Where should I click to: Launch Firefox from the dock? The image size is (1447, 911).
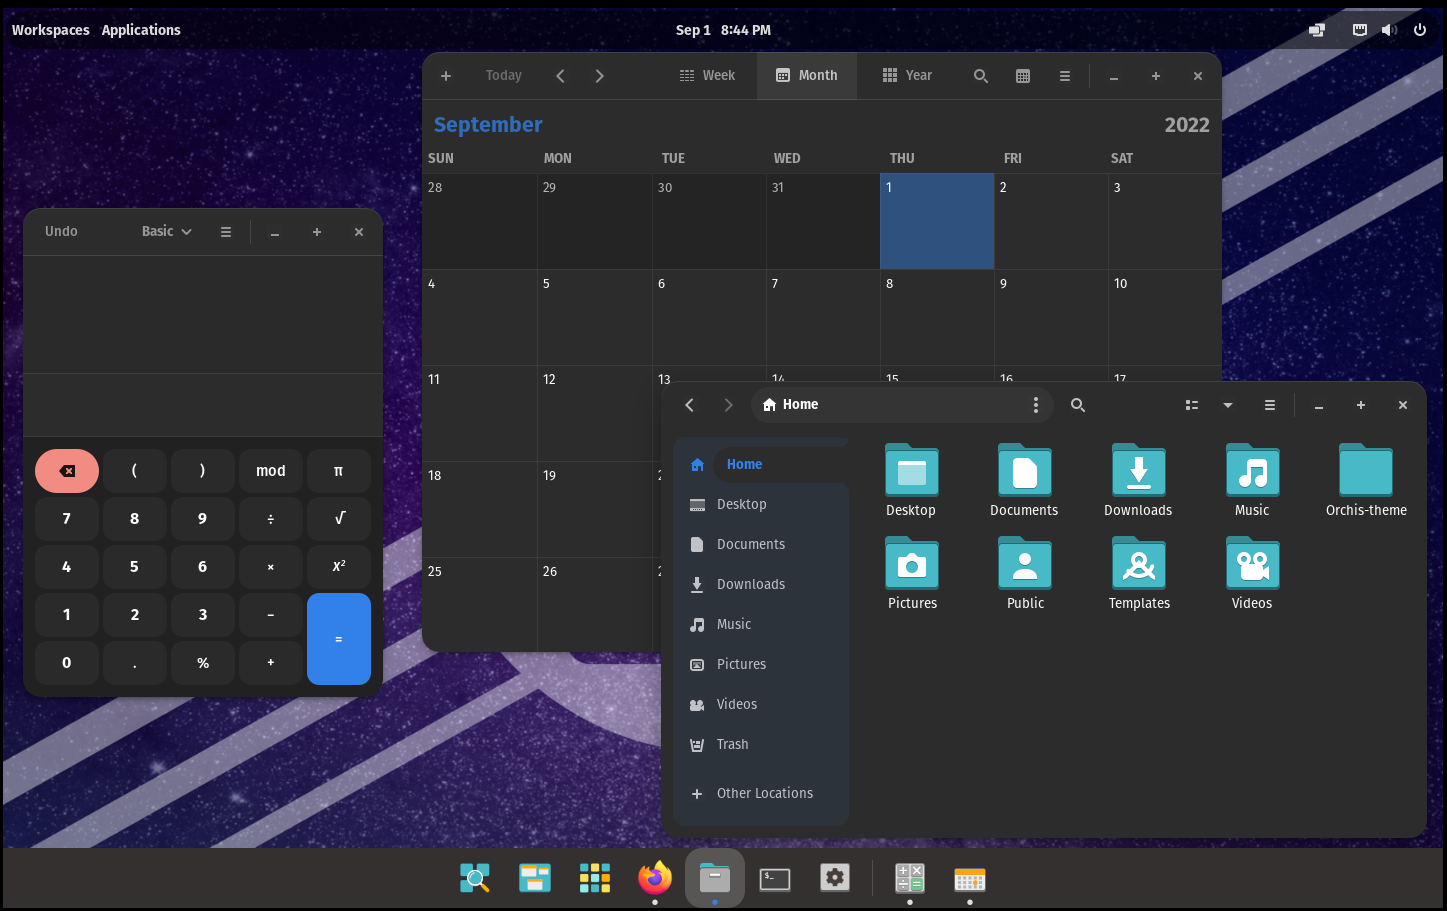click(x=655, y=879)
